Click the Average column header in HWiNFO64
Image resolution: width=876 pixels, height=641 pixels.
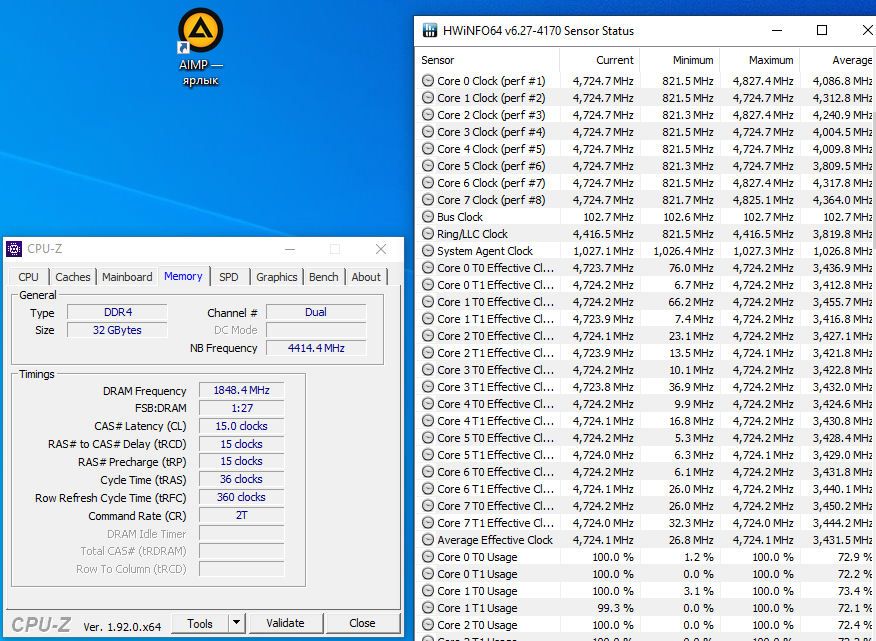838,60
